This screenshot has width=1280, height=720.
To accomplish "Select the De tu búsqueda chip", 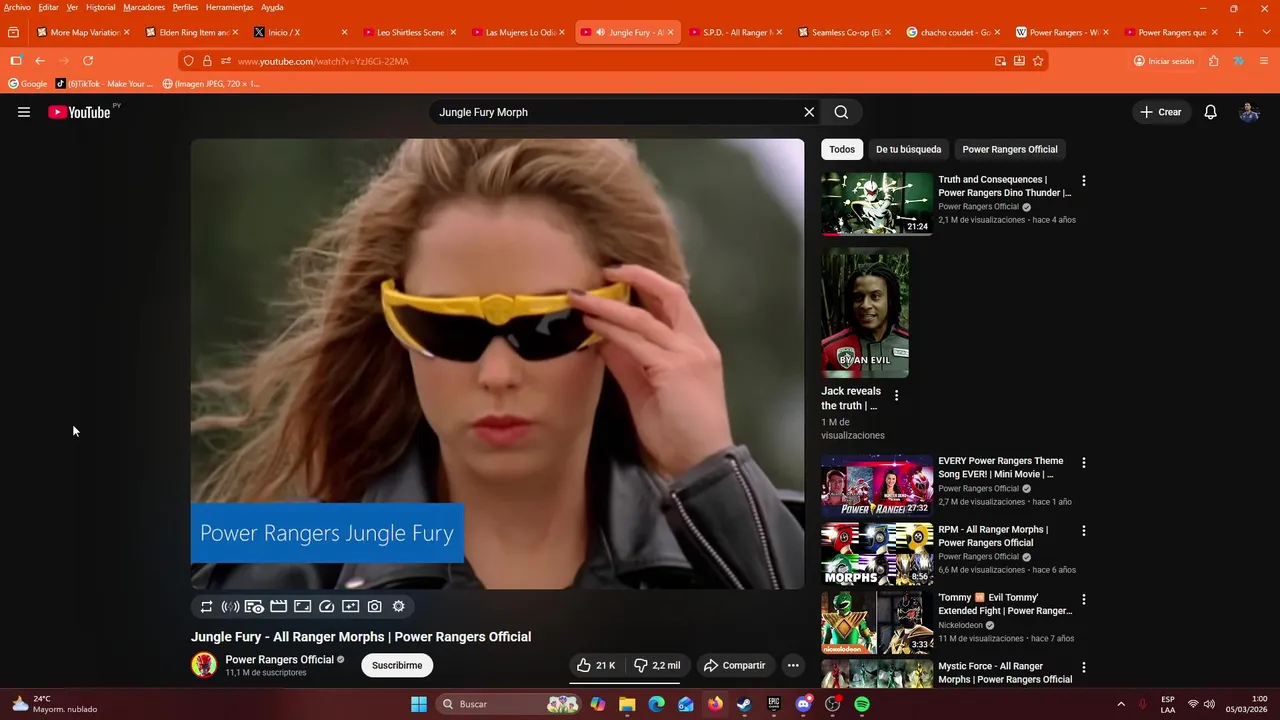I will pyautogui.click(x=908, y=149).
